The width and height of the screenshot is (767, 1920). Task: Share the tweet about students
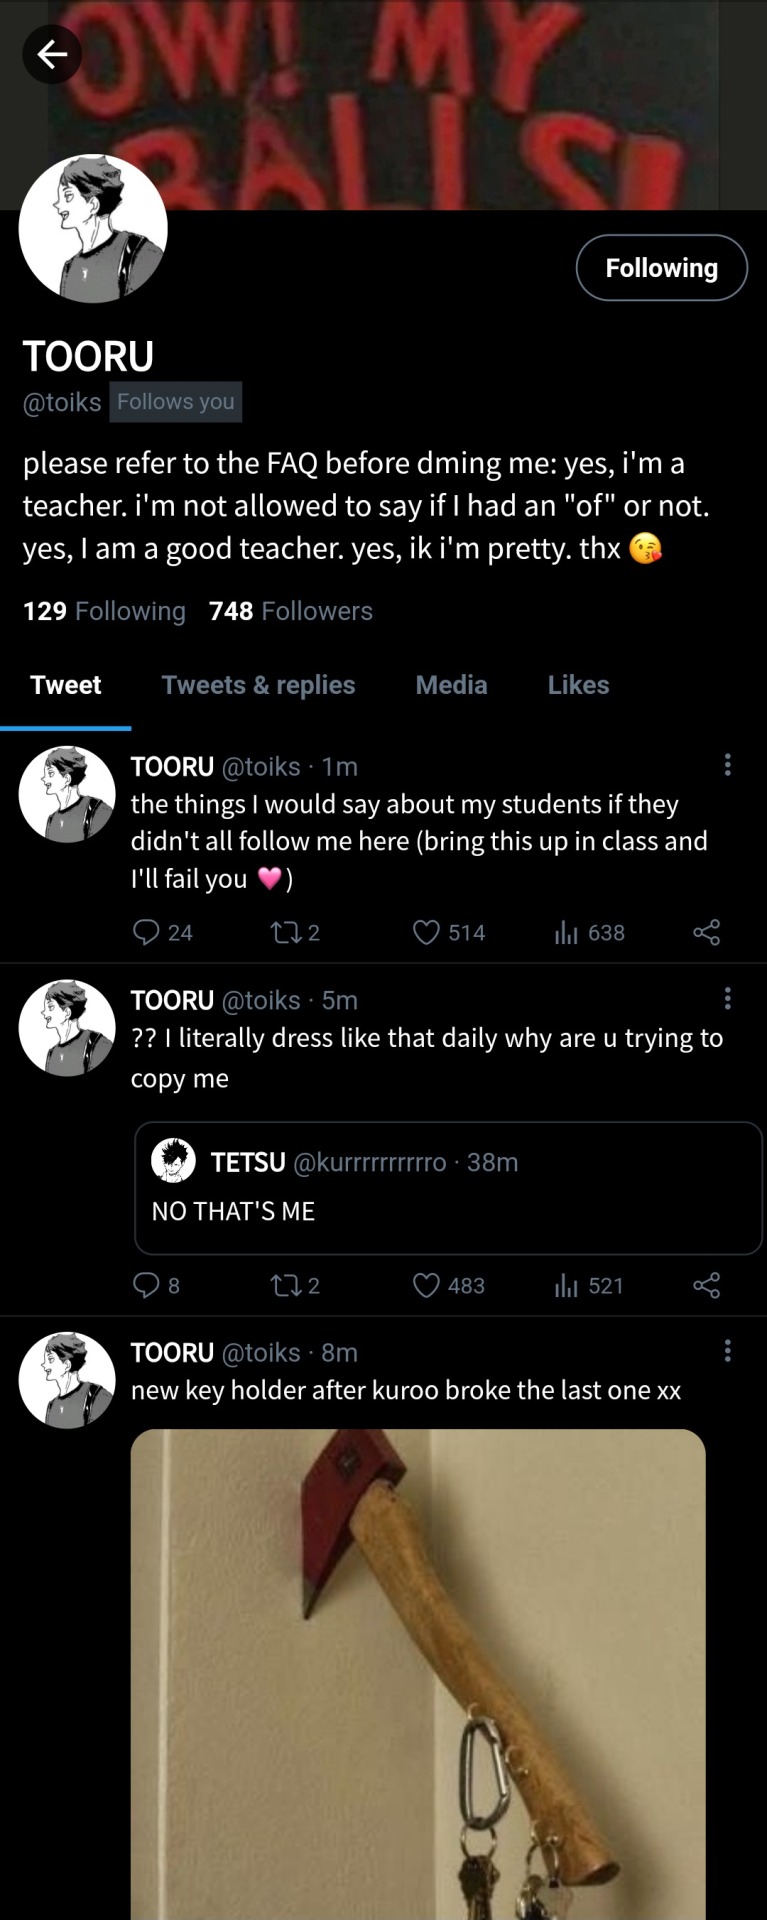(x=706, y=932)
